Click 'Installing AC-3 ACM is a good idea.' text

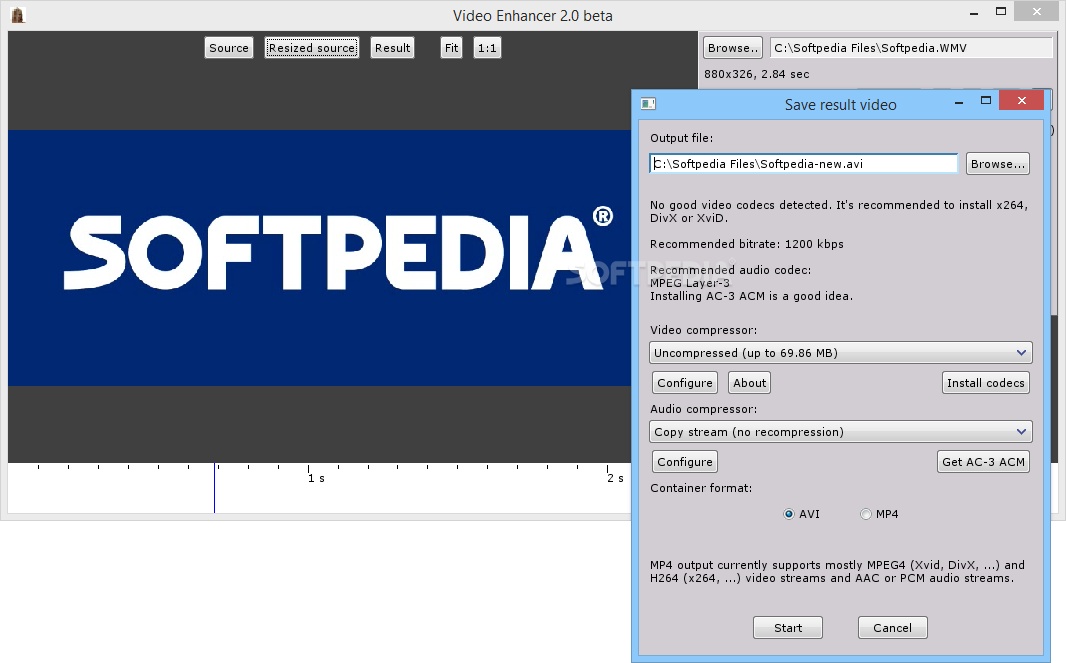coord(751,296)
